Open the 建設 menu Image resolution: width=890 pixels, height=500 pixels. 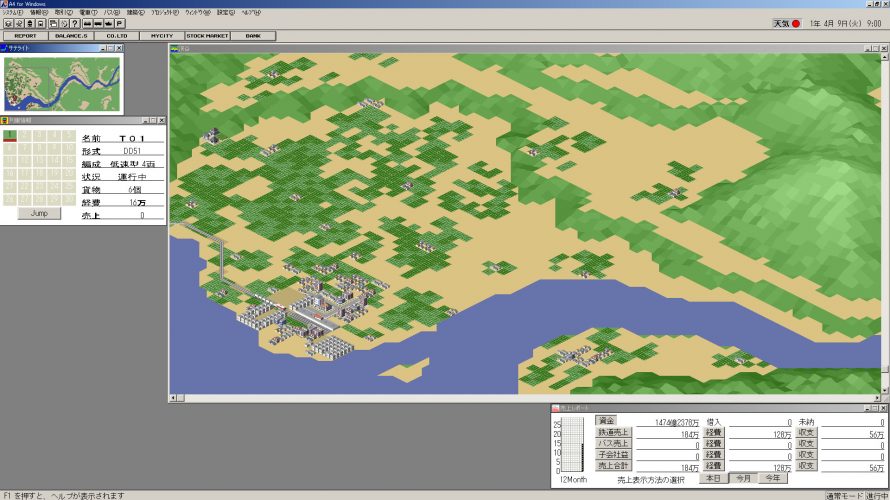pyautogui.click(x=136, y=12)
